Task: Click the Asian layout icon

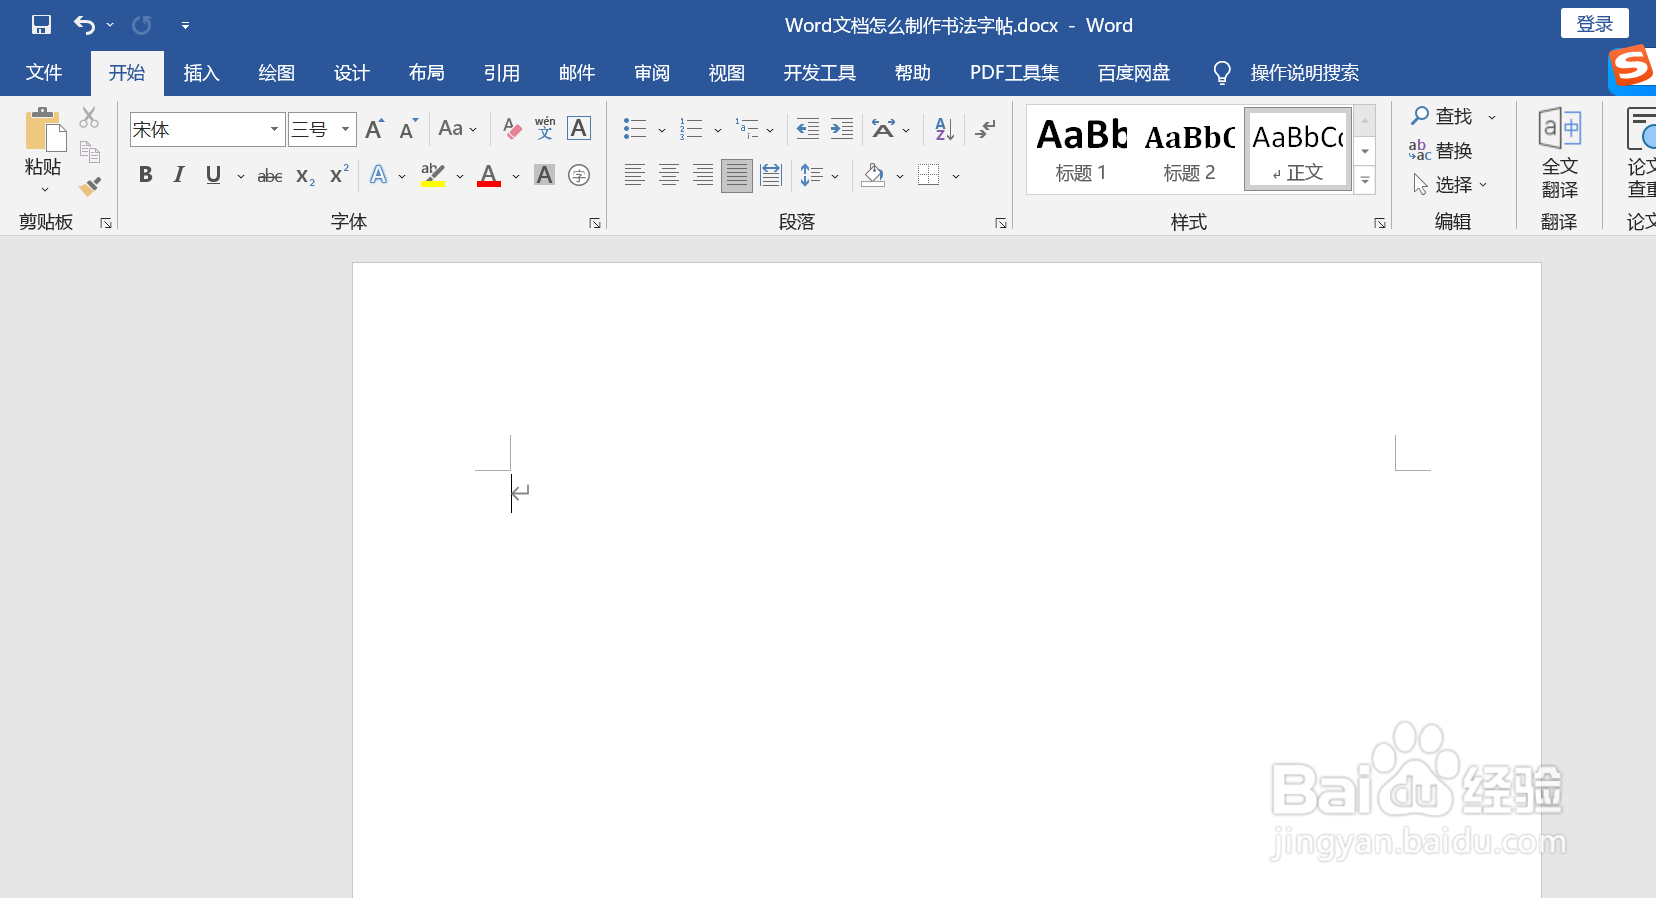Action: tap(883, 128)
